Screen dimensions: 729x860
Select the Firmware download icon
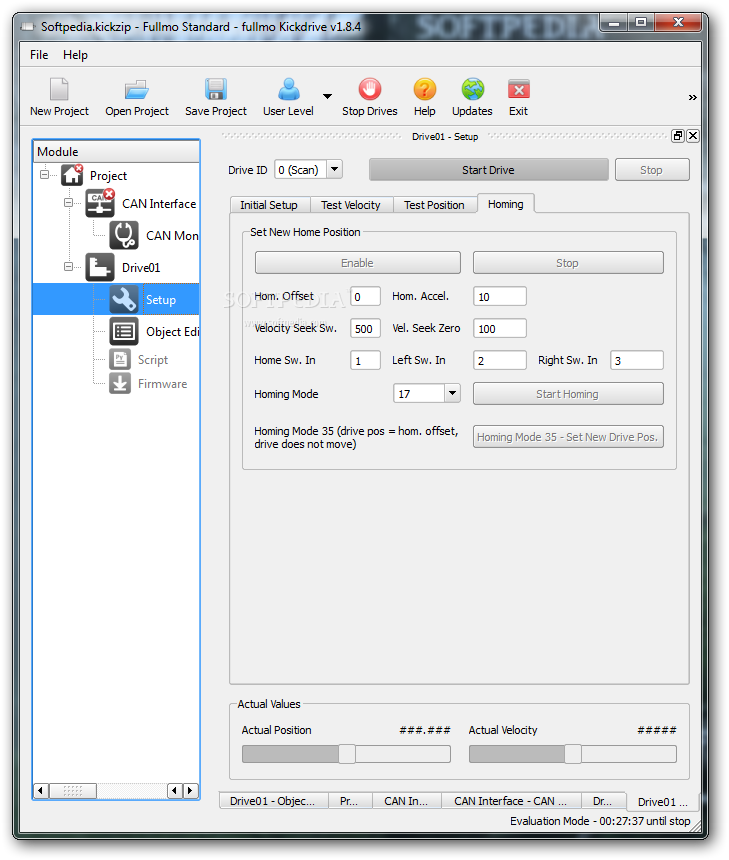pyautogui.click(x=120, y=383)
